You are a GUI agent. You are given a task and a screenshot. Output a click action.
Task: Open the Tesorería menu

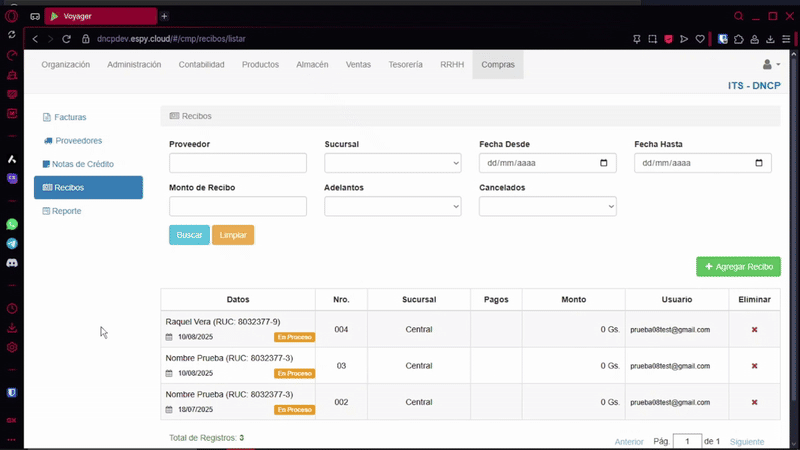pyautogui.click(x=405, y=65)
